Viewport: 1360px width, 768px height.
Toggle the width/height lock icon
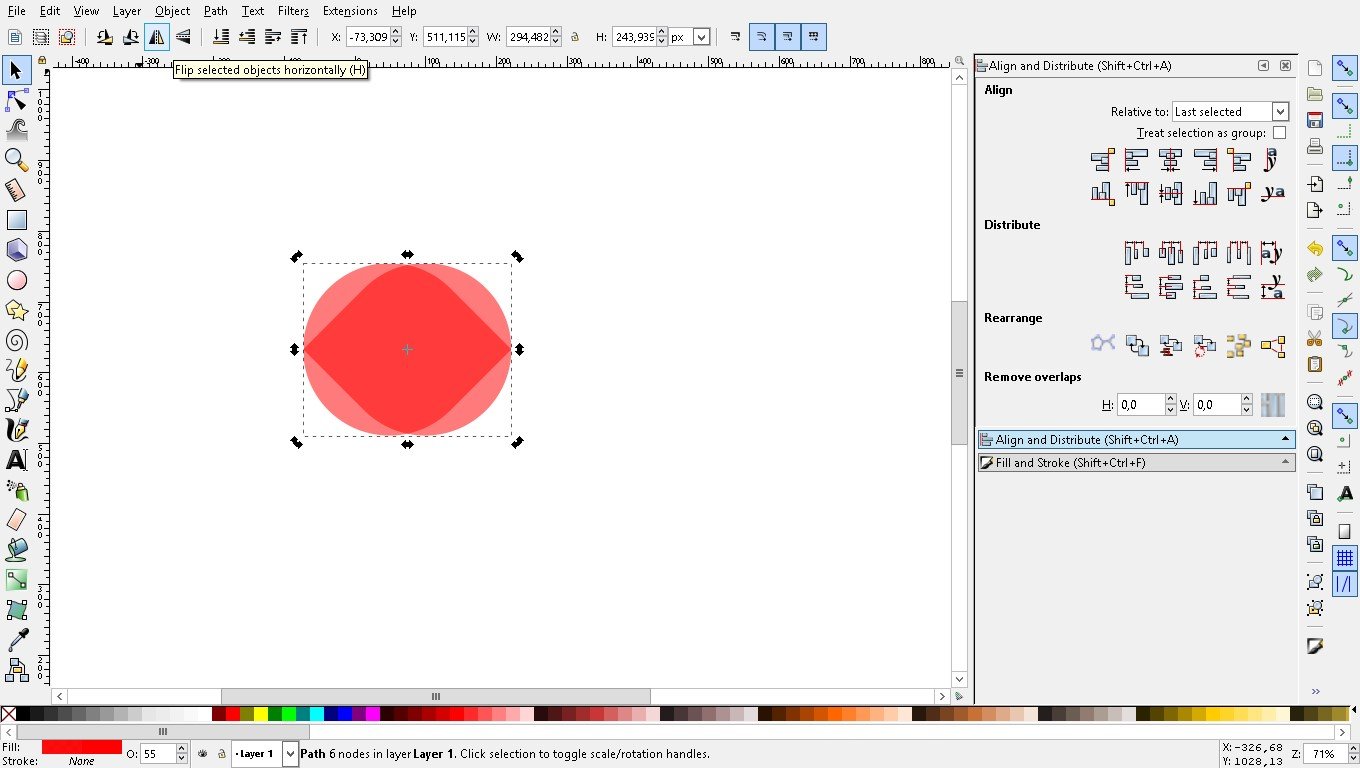coord(574,37)
